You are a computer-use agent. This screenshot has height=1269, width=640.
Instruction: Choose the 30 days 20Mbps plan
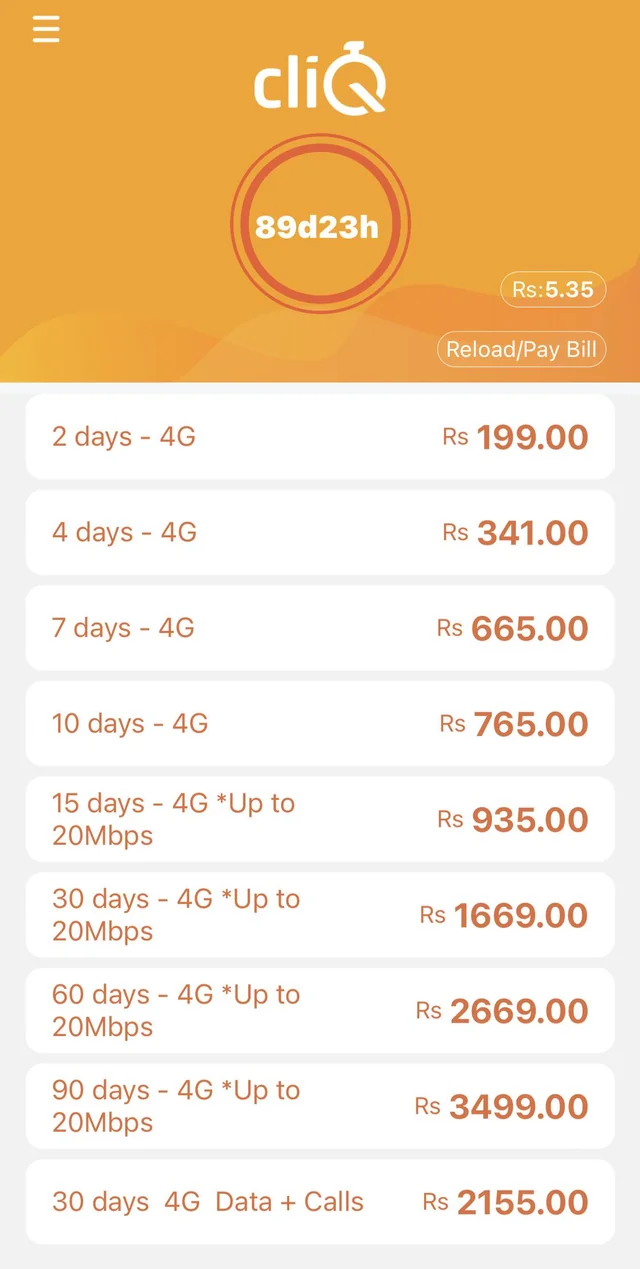pyautogui.click(x=319, y=914)
